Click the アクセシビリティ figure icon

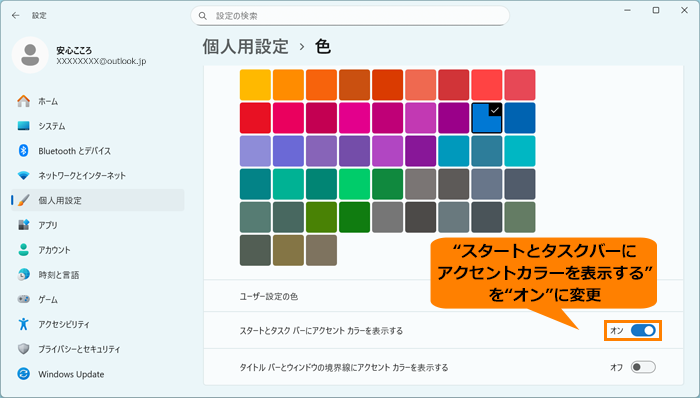pos(24,324)
